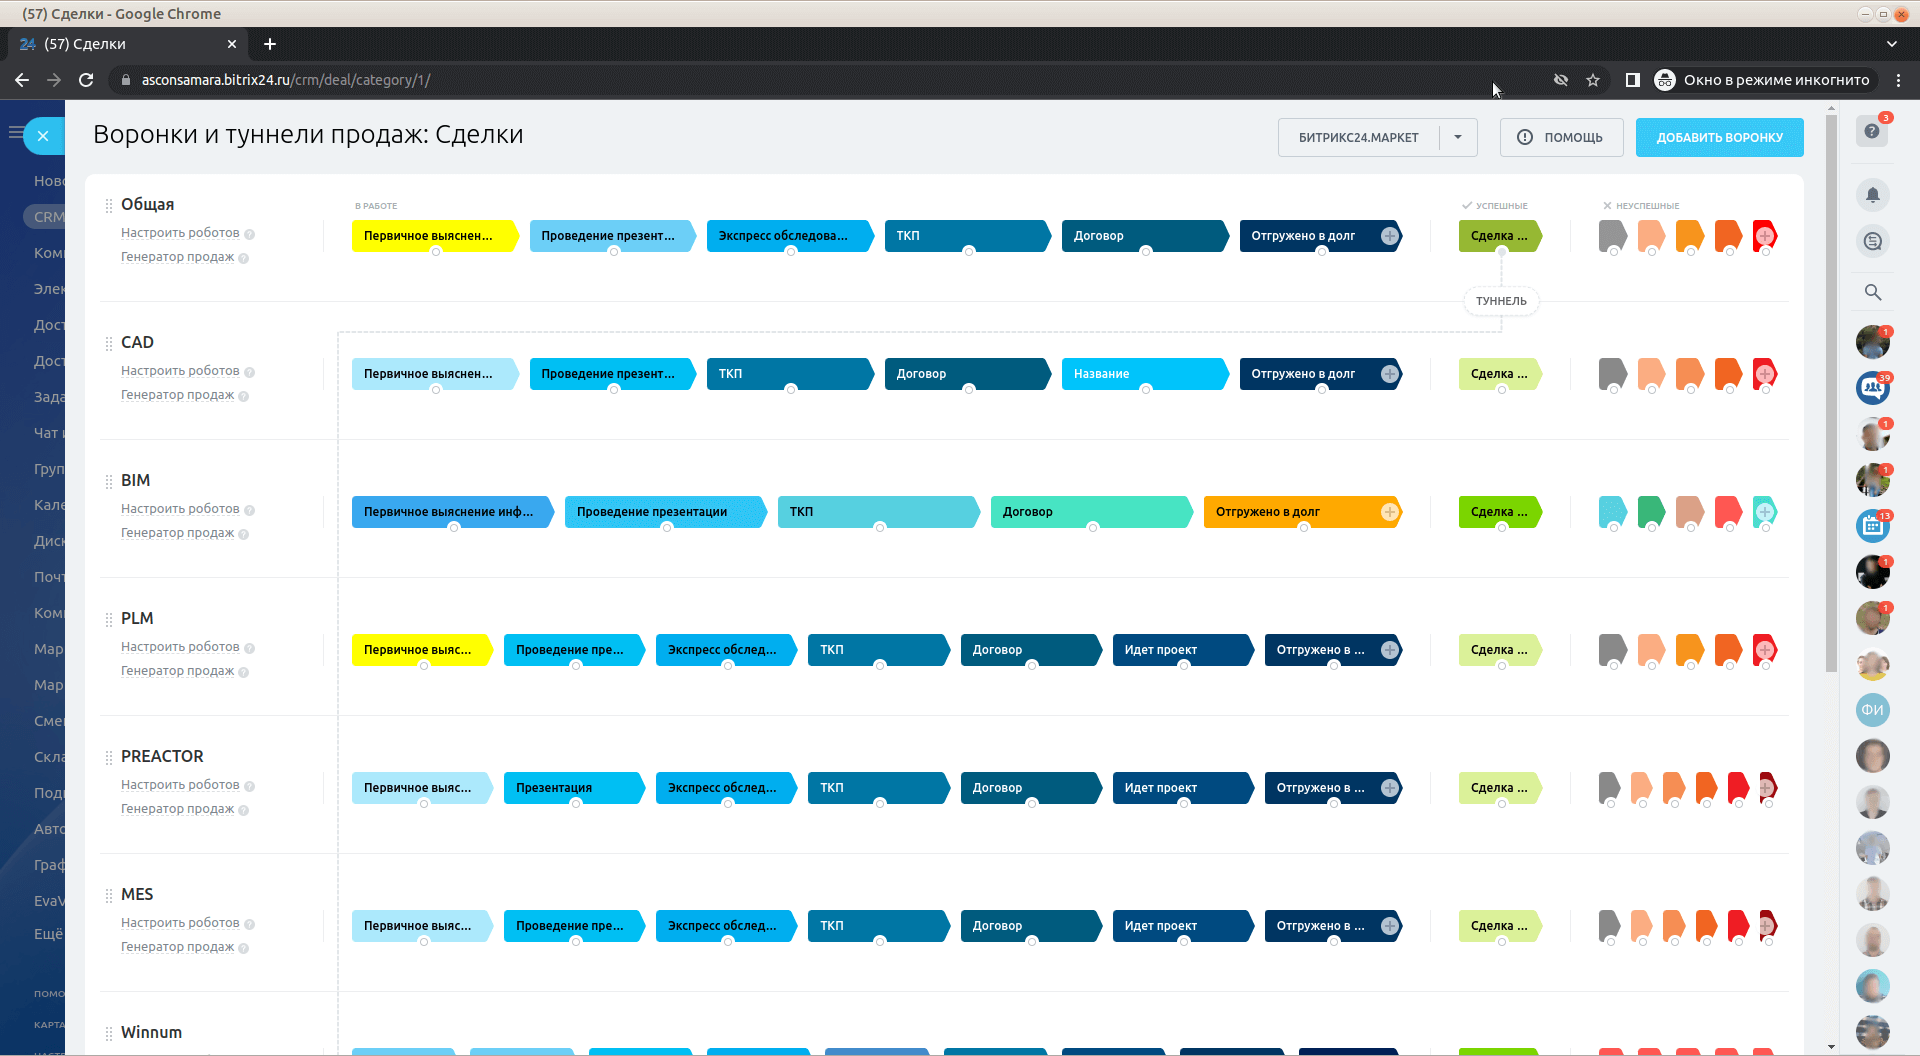Image resolution: width=1920 pixels, height=1056 pixels.
Task: Grab the drag handle of the Общая funnel
Action: pos(109,205)
